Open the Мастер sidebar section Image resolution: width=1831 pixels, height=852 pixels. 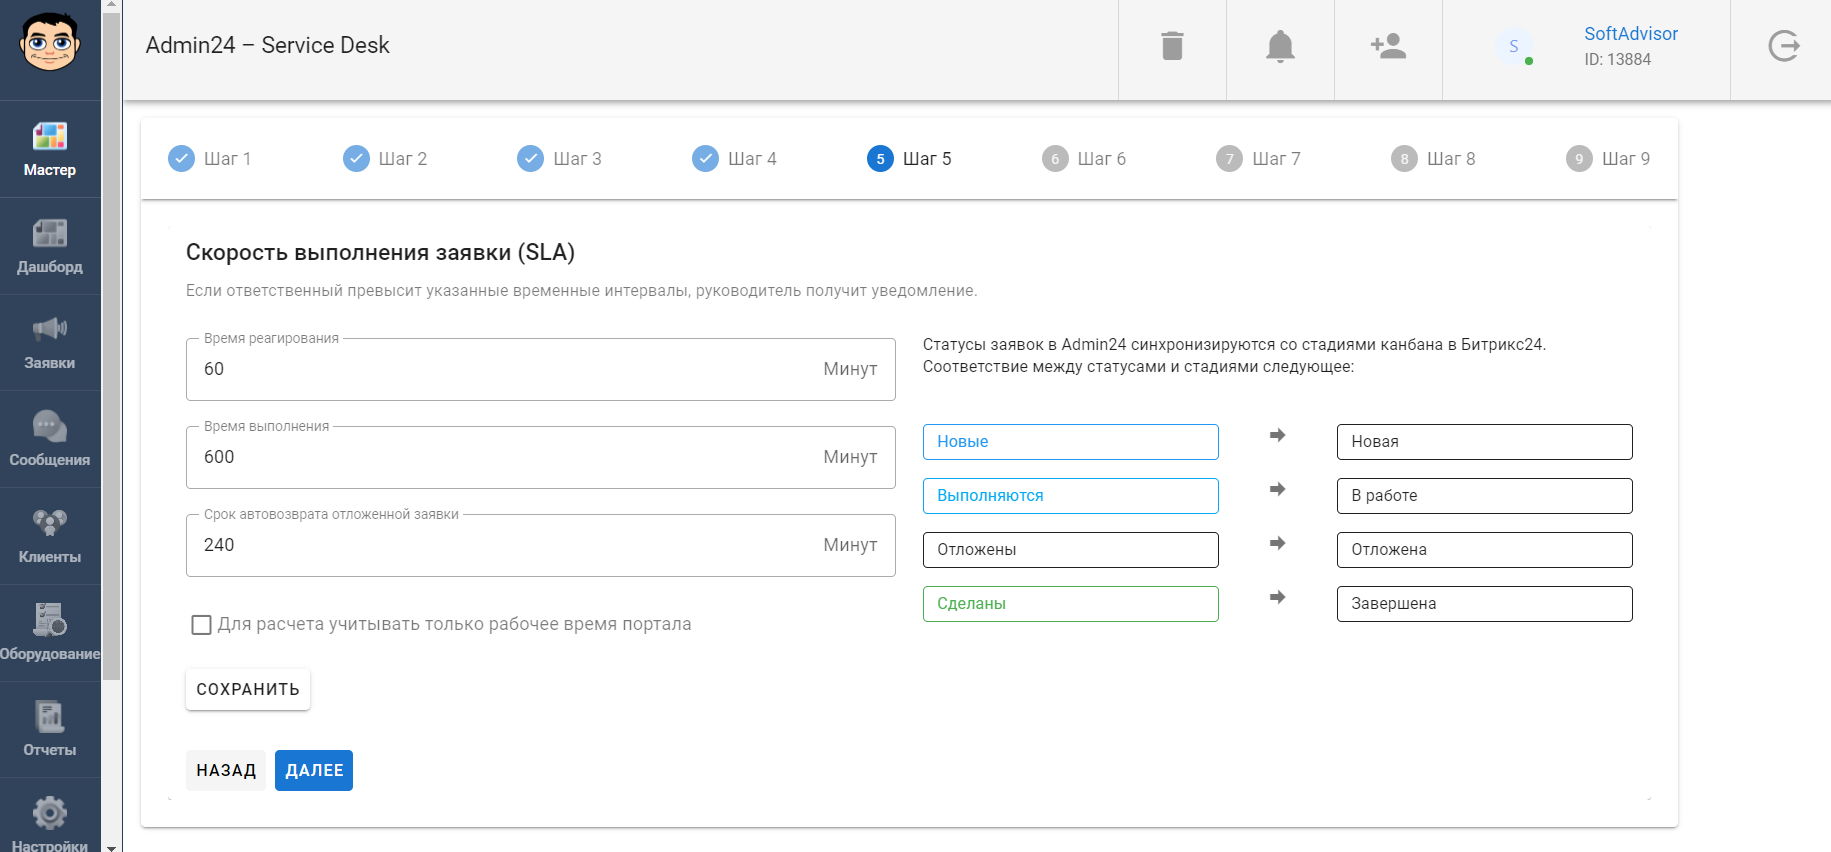point(50,149)
